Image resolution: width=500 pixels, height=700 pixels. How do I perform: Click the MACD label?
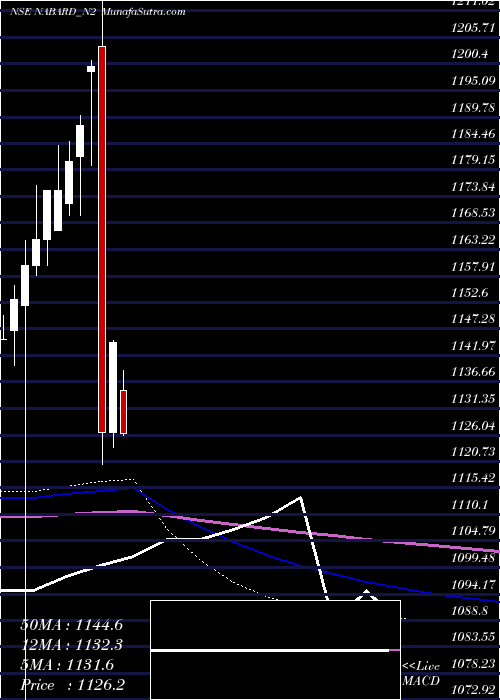(x=421, y=681)
